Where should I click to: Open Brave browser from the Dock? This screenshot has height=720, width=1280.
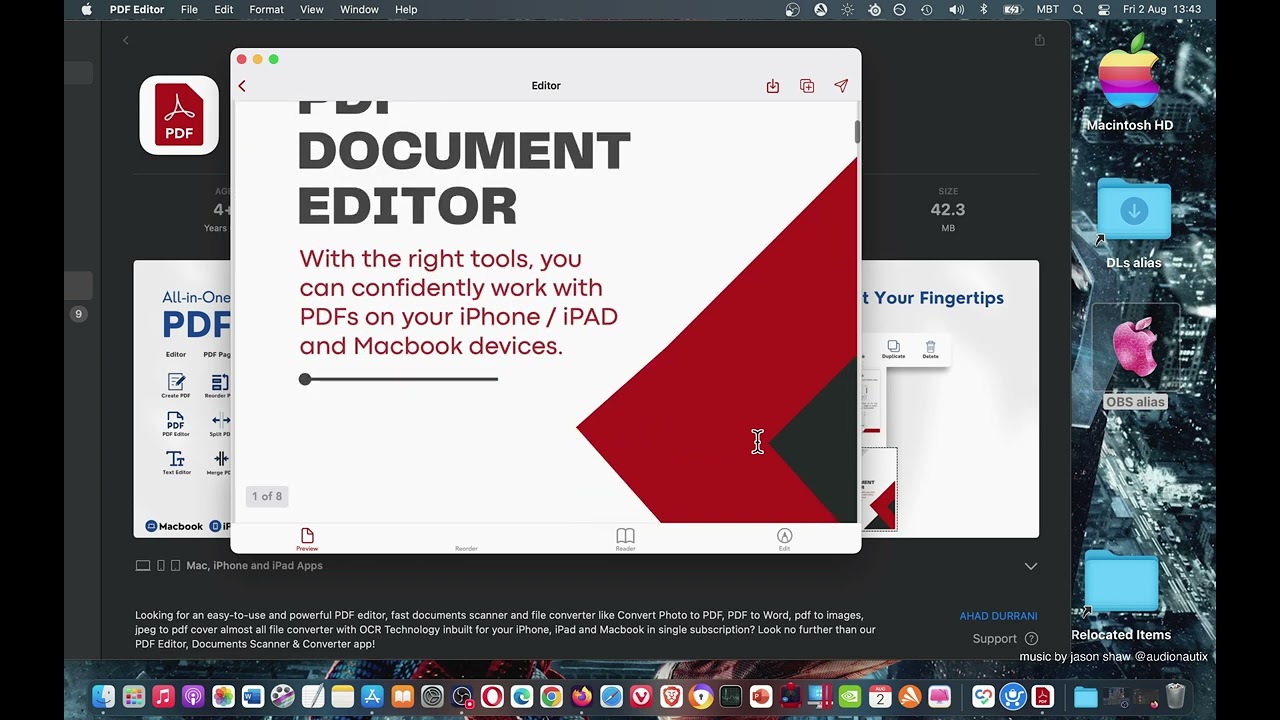(x=671, y=696)
